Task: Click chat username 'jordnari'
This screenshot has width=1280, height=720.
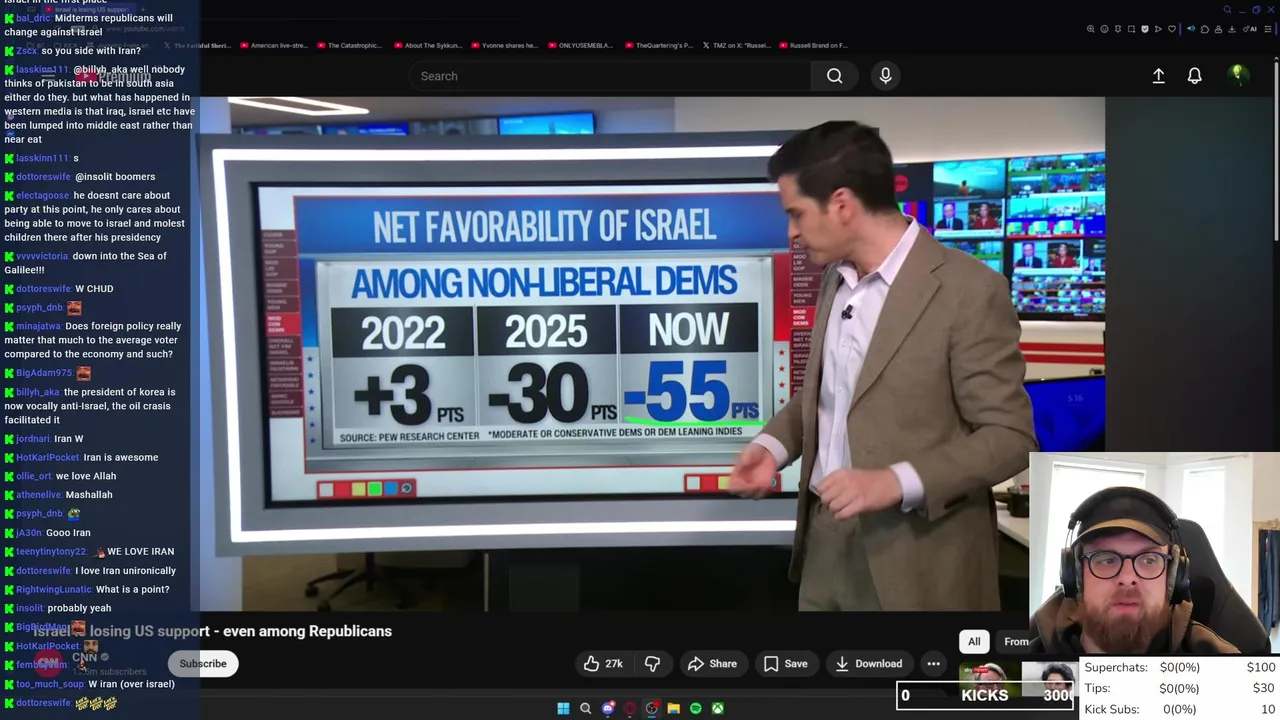Action: coord(33,439)
